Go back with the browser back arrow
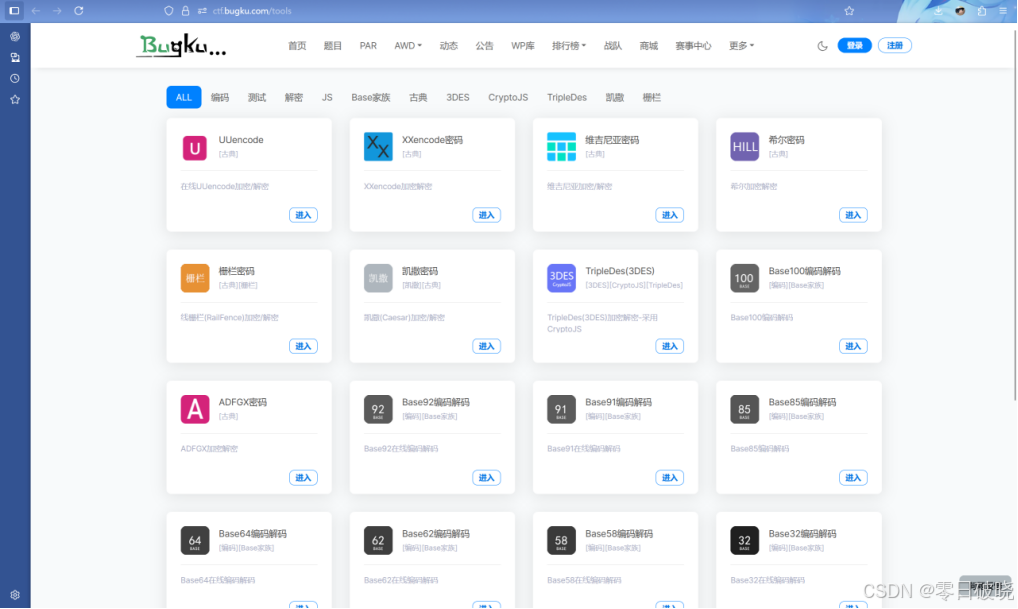Viewport: 1018px width, 609px height. click(36, 10)
